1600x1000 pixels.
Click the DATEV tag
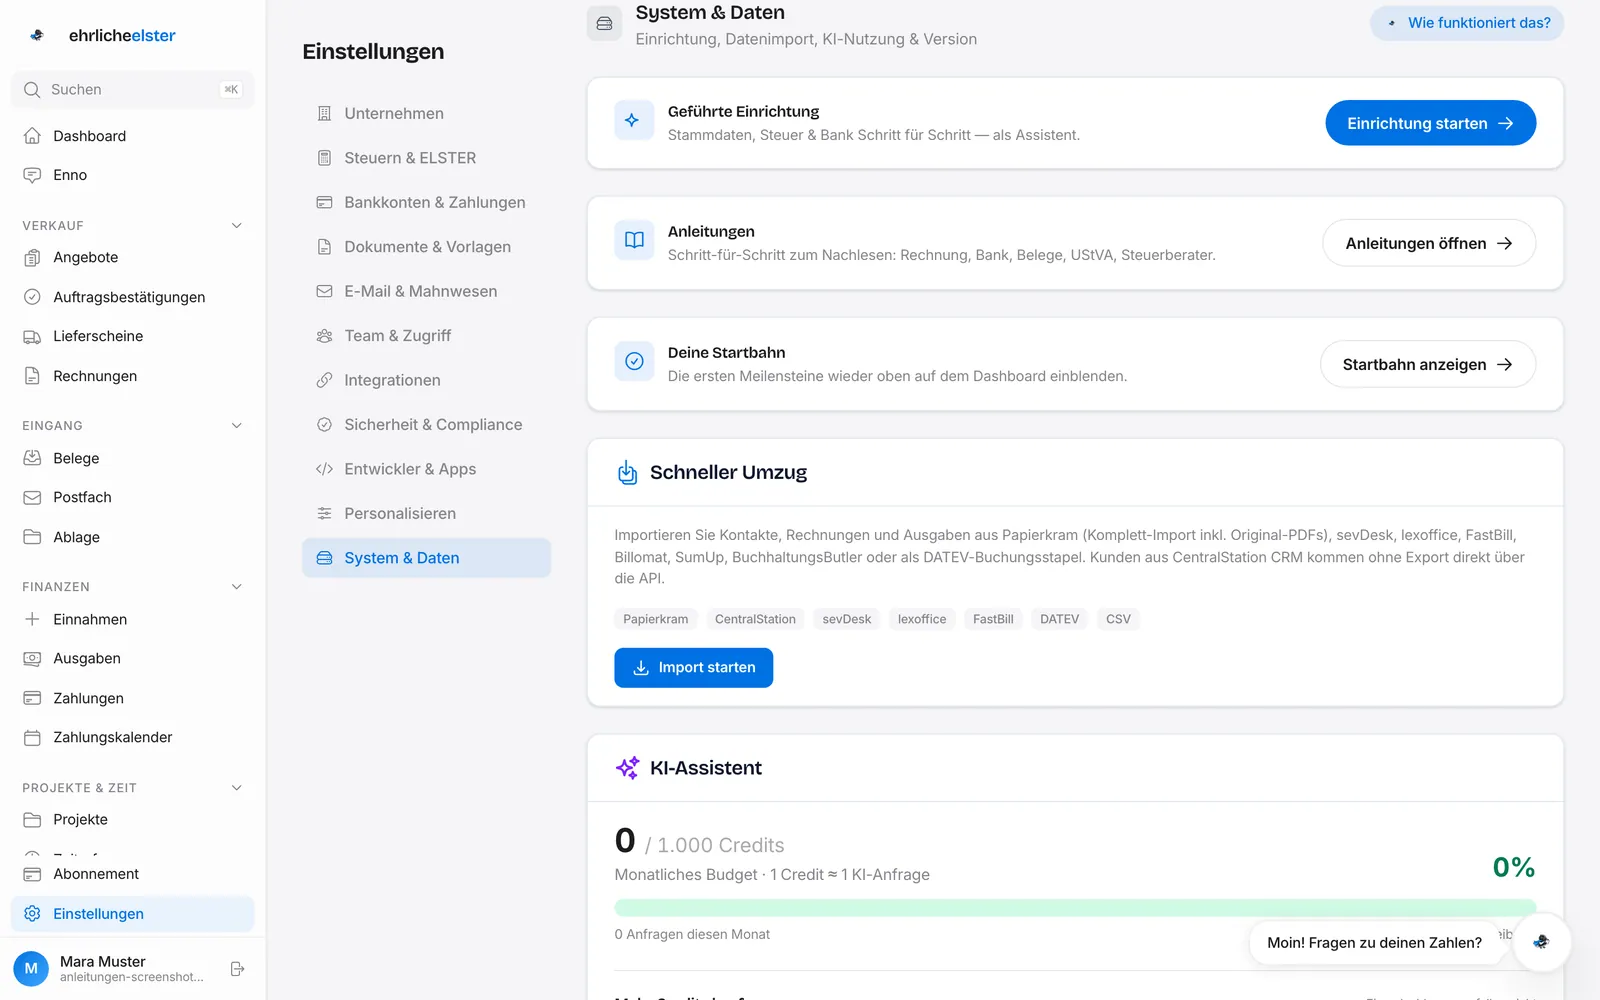point(1059,619)
